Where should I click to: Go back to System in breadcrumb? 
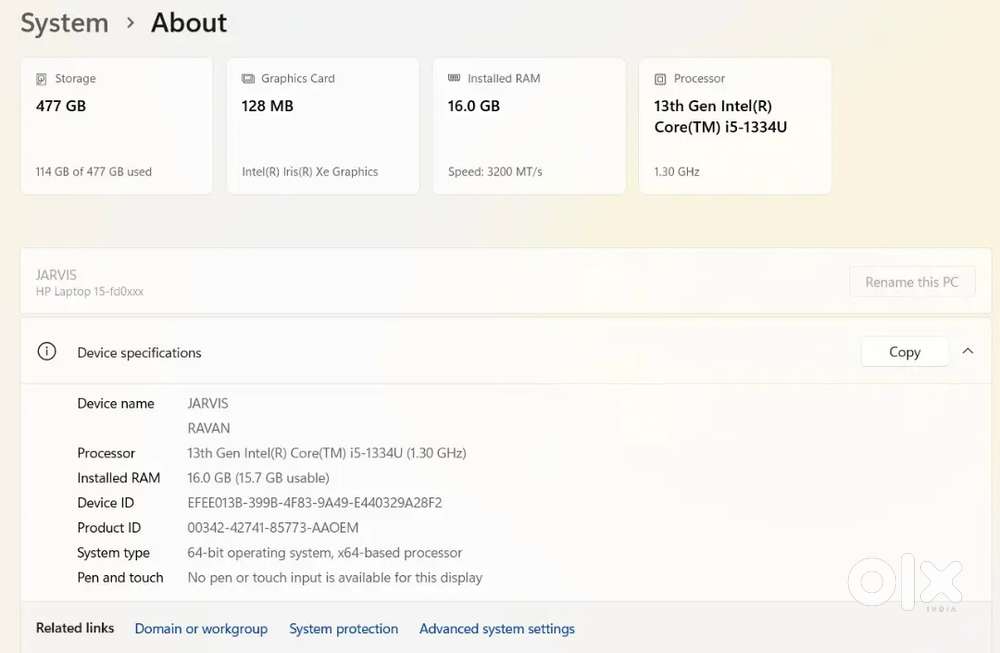tap(64, 23)
